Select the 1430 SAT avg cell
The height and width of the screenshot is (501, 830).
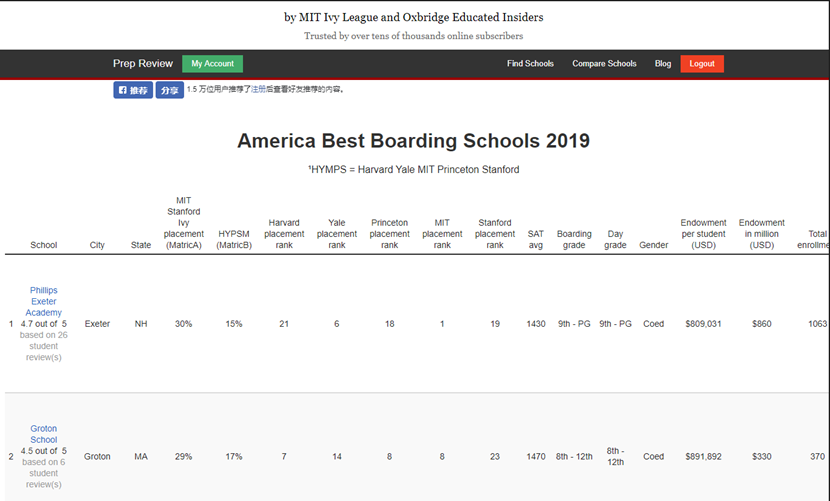pyautogui.click(x=536, y=324)
